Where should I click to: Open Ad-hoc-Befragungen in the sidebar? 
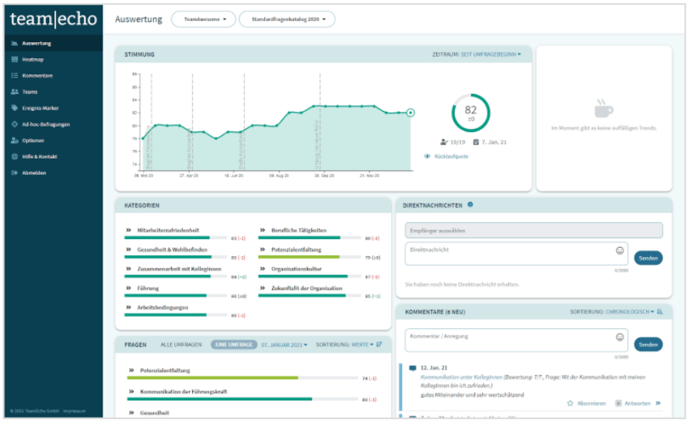coord(46,125)
